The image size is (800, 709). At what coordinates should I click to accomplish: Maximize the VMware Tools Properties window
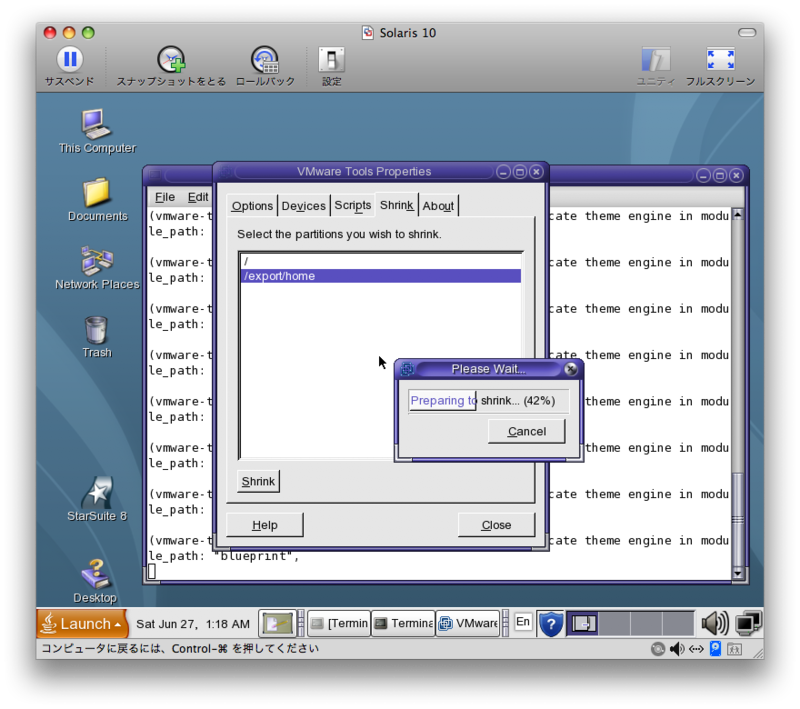[519, 172]
